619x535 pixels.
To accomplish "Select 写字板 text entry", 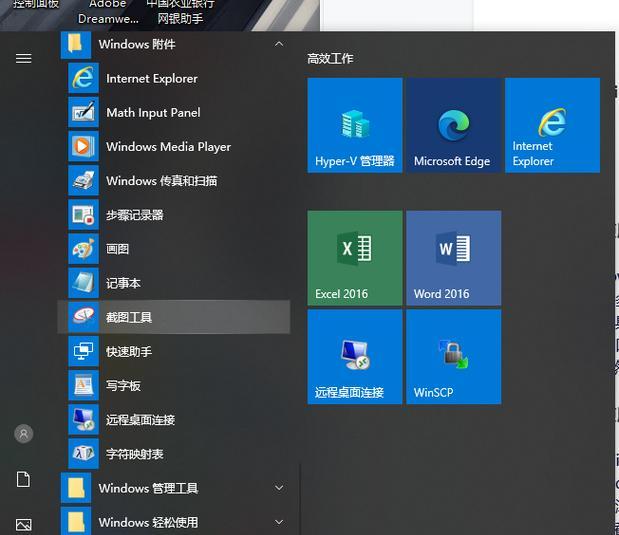I will [123, 386].
